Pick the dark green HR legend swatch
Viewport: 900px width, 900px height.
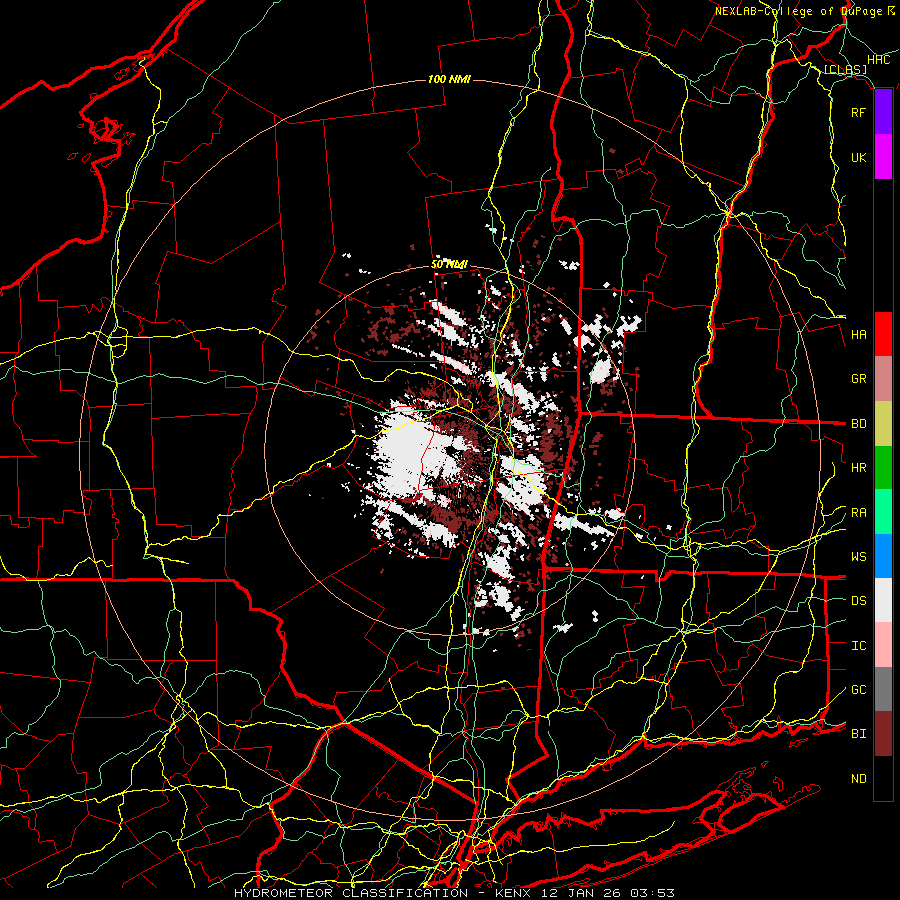883,468
